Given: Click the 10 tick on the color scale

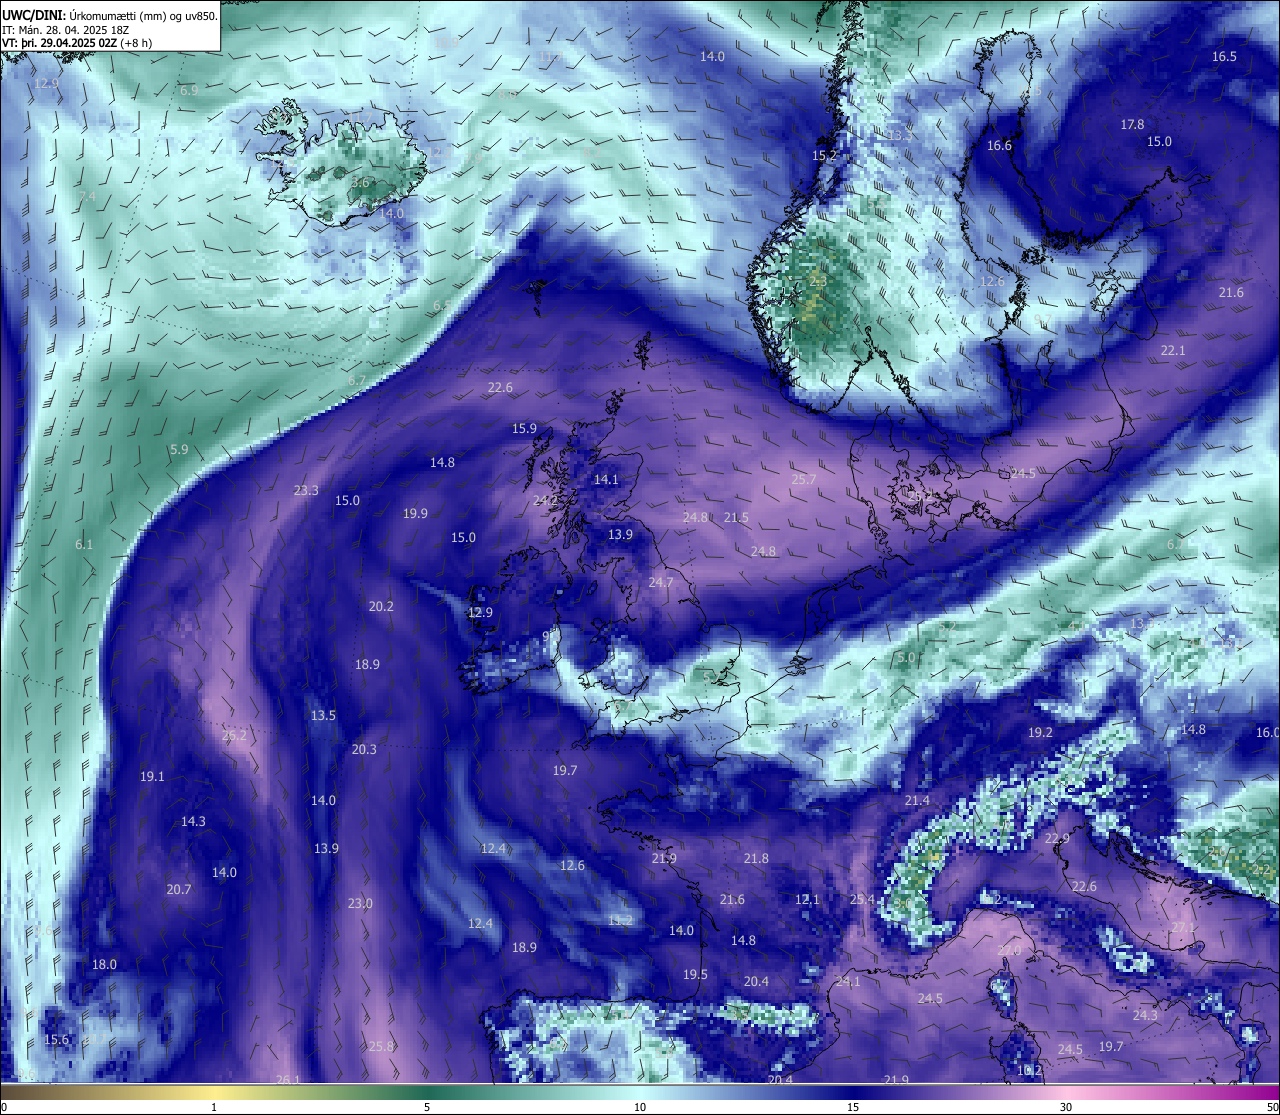Looking at the screenshot, I should 640,1107.
